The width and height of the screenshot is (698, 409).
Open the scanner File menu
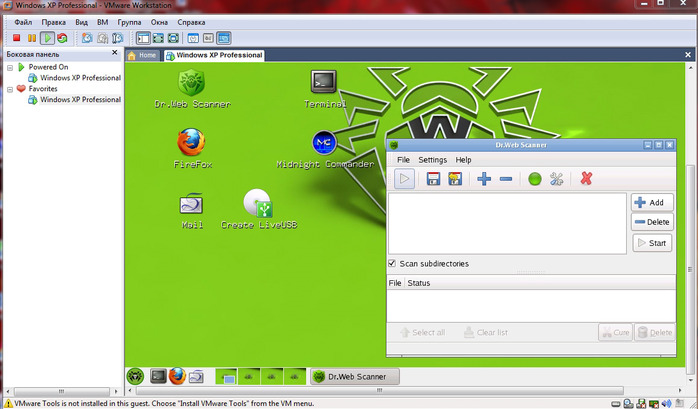click(x=403, y=160)
